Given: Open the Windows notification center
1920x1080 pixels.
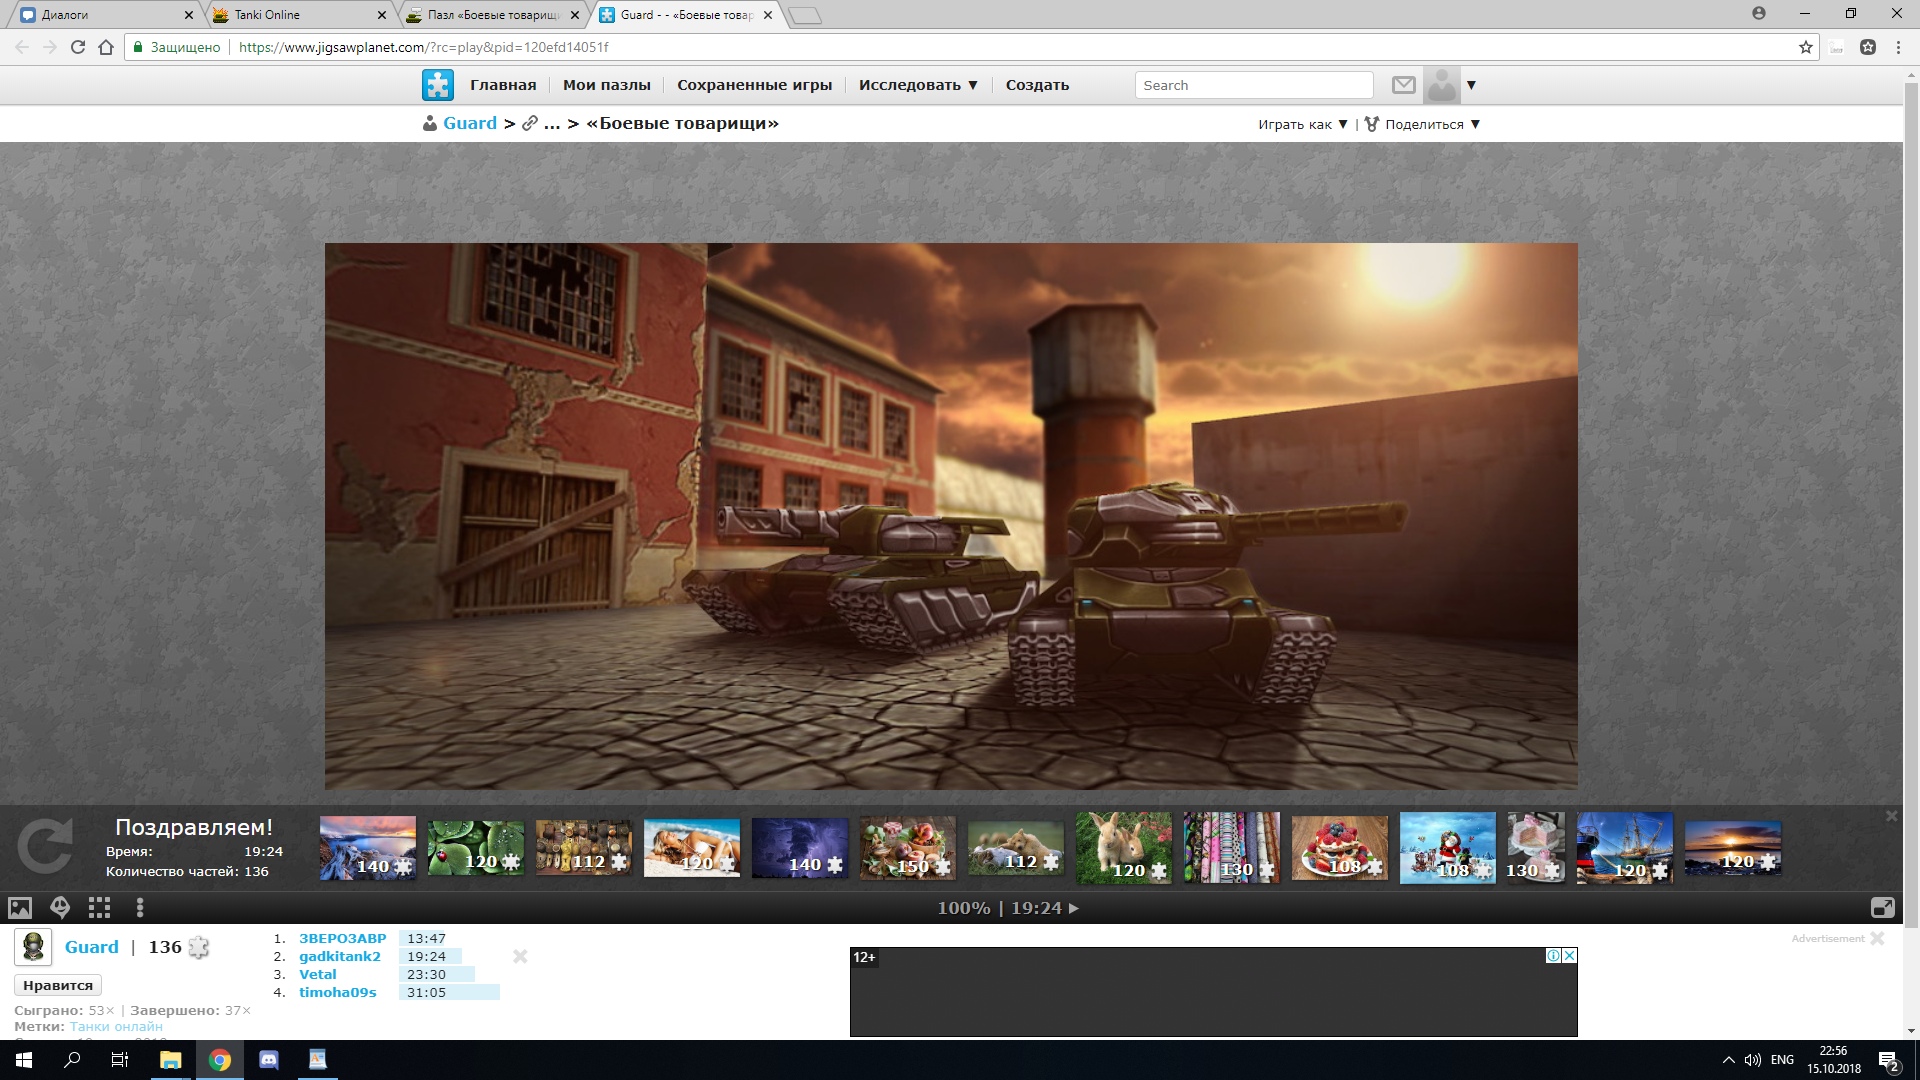Looking at the screenshot, I should [x=1888, y=1061].
